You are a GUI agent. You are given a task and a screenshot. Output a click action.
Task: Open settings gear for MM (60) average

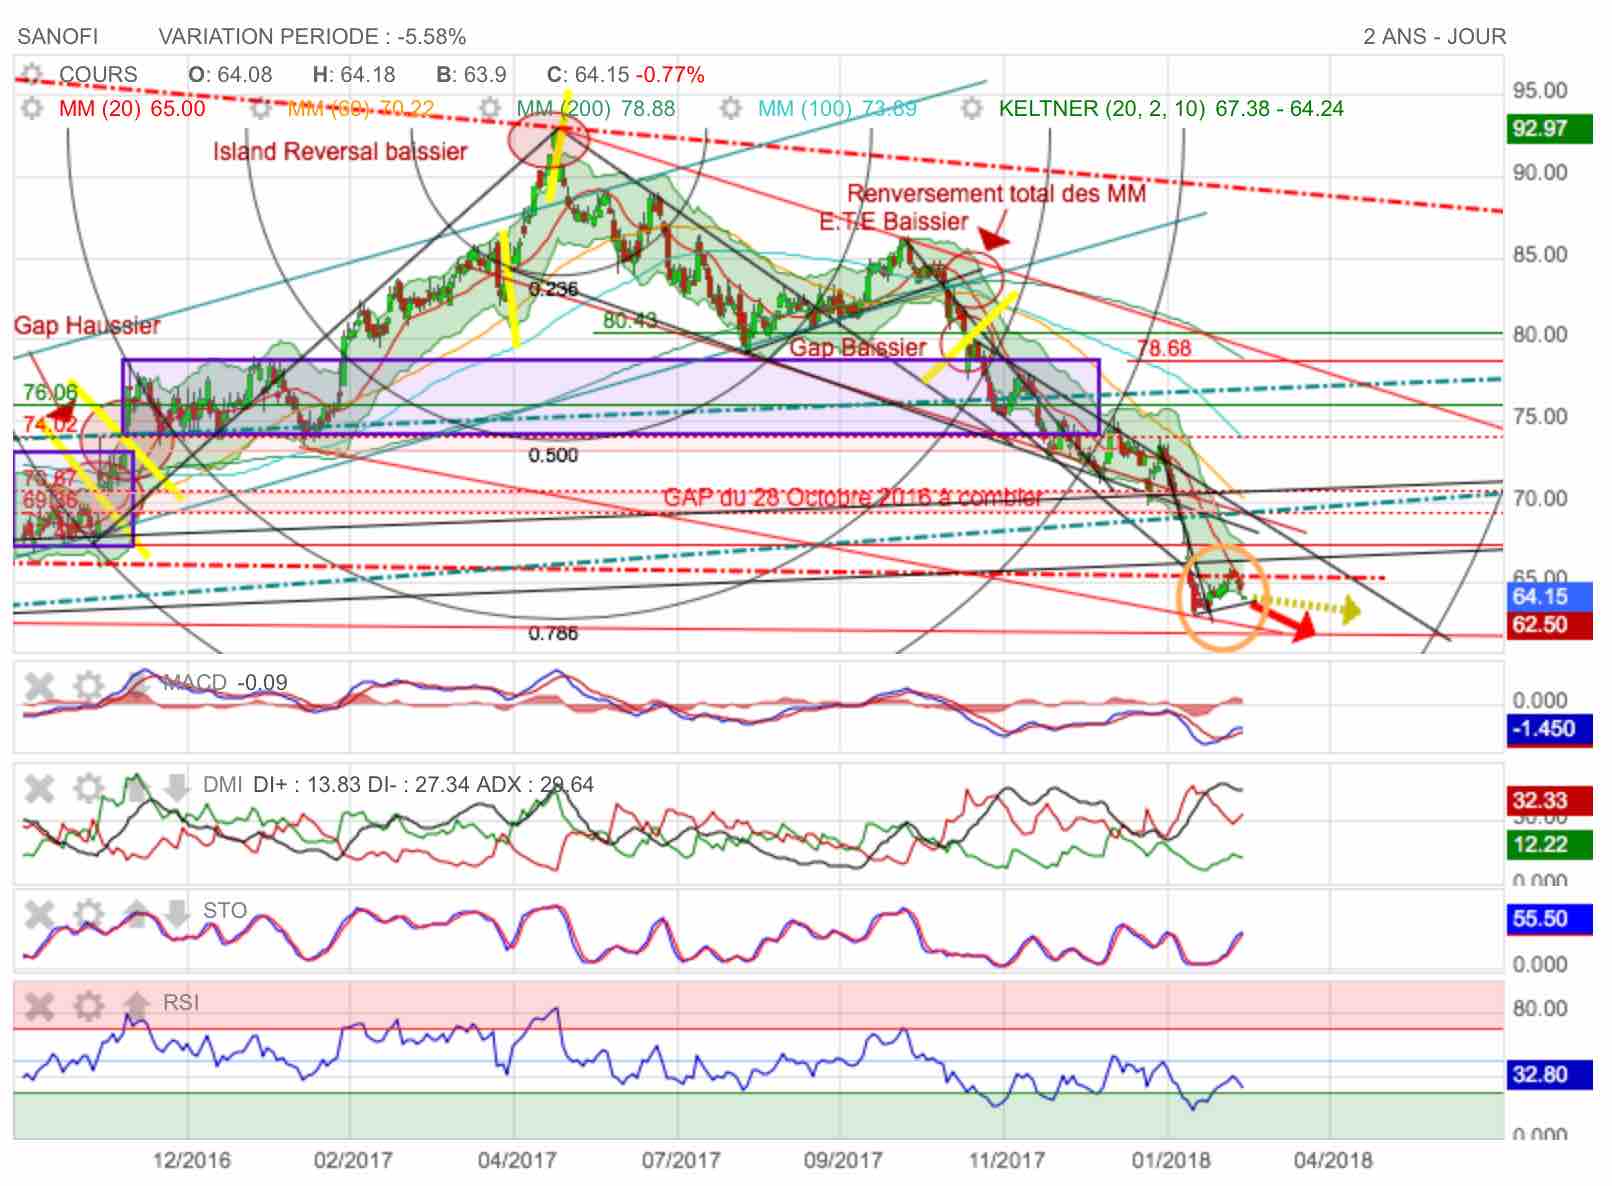point(261,107)
